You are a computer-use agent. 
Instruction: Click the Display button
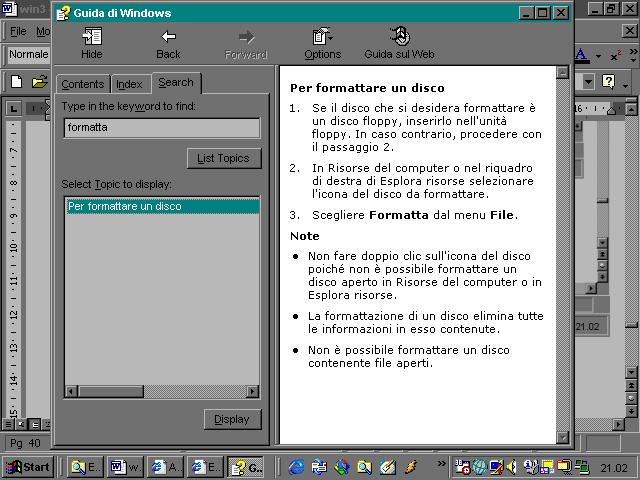232,419
